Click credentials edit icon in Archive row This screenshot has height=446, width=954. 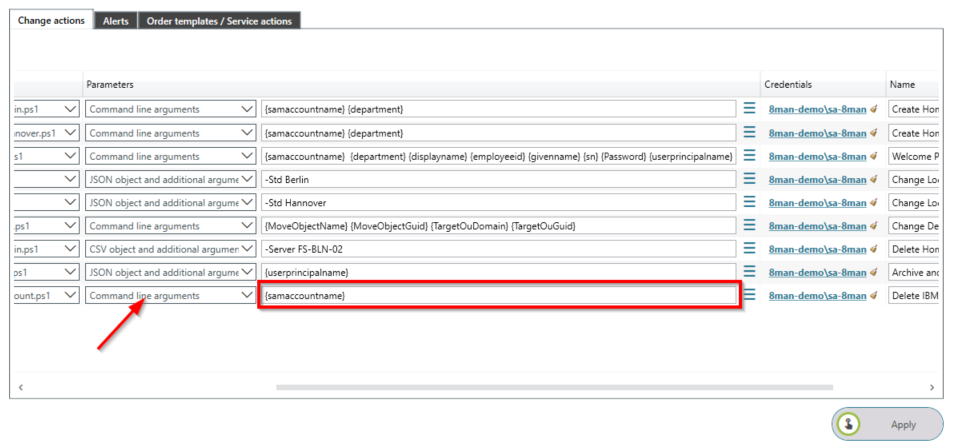point(873,273)
